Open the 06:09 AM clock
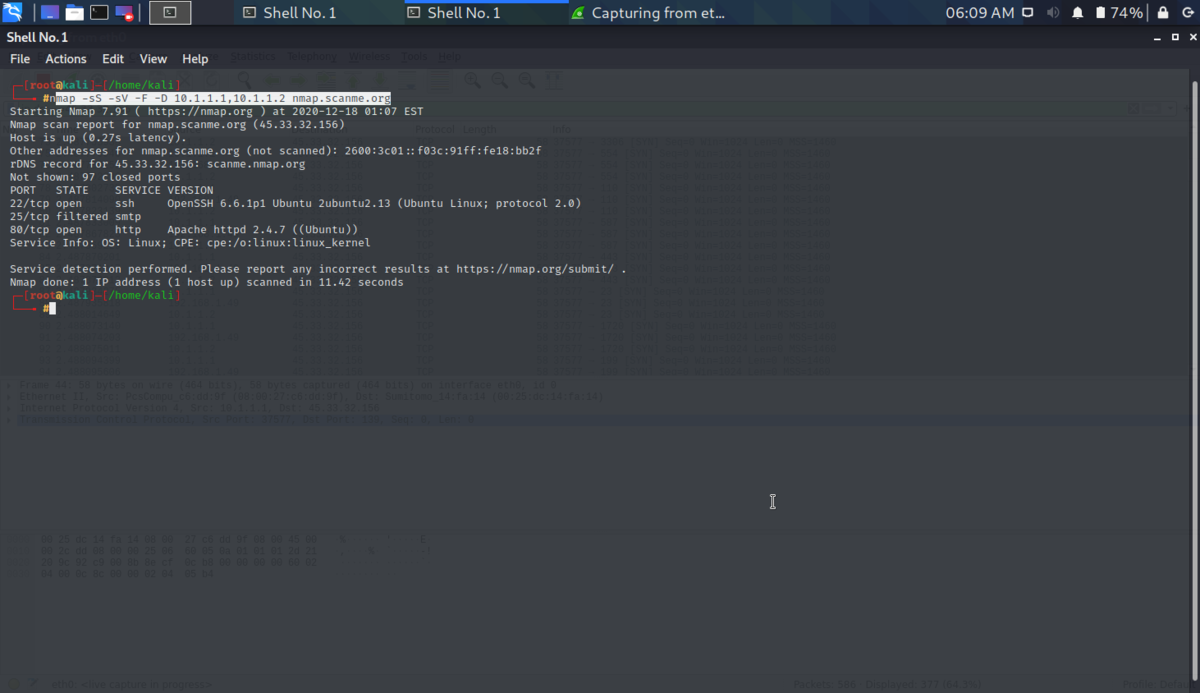The width and height of the screenshot is (1200, 693). coord(980,13)
